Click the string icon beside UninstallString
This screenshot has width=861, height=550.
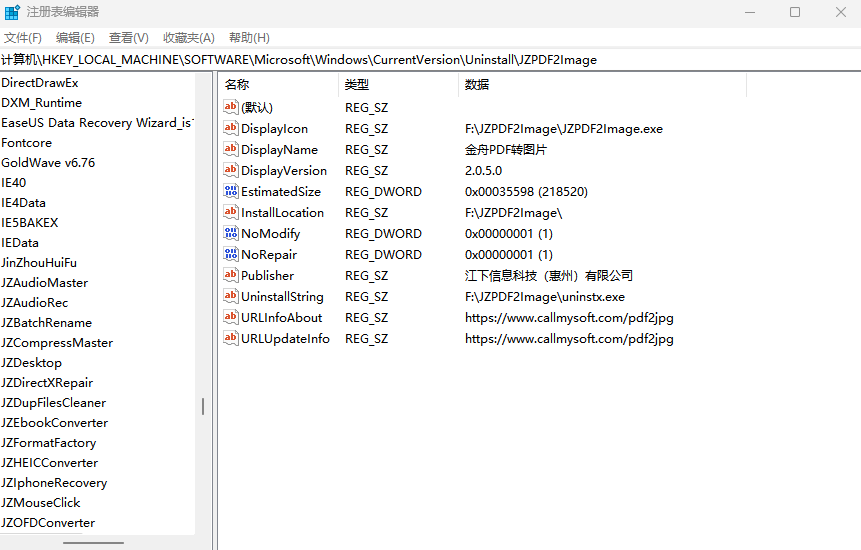click(231, 296)
